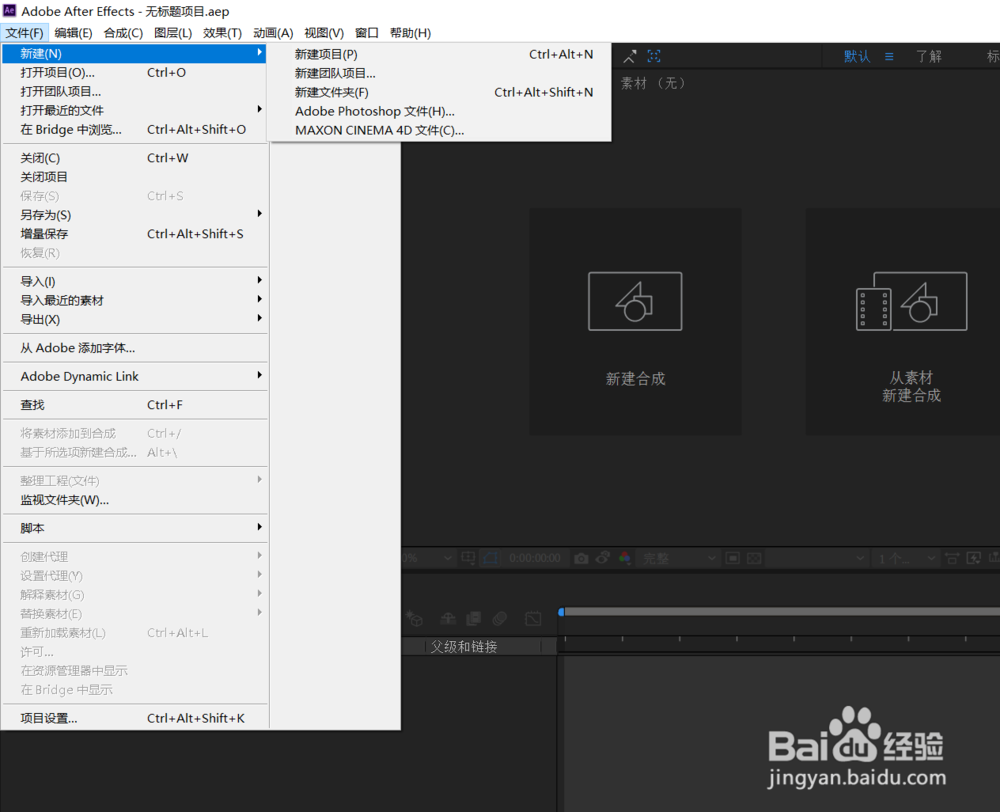1000x812 pixels.
Task: Switch to the 了解 workspace
Action: (x=929, y=56)
